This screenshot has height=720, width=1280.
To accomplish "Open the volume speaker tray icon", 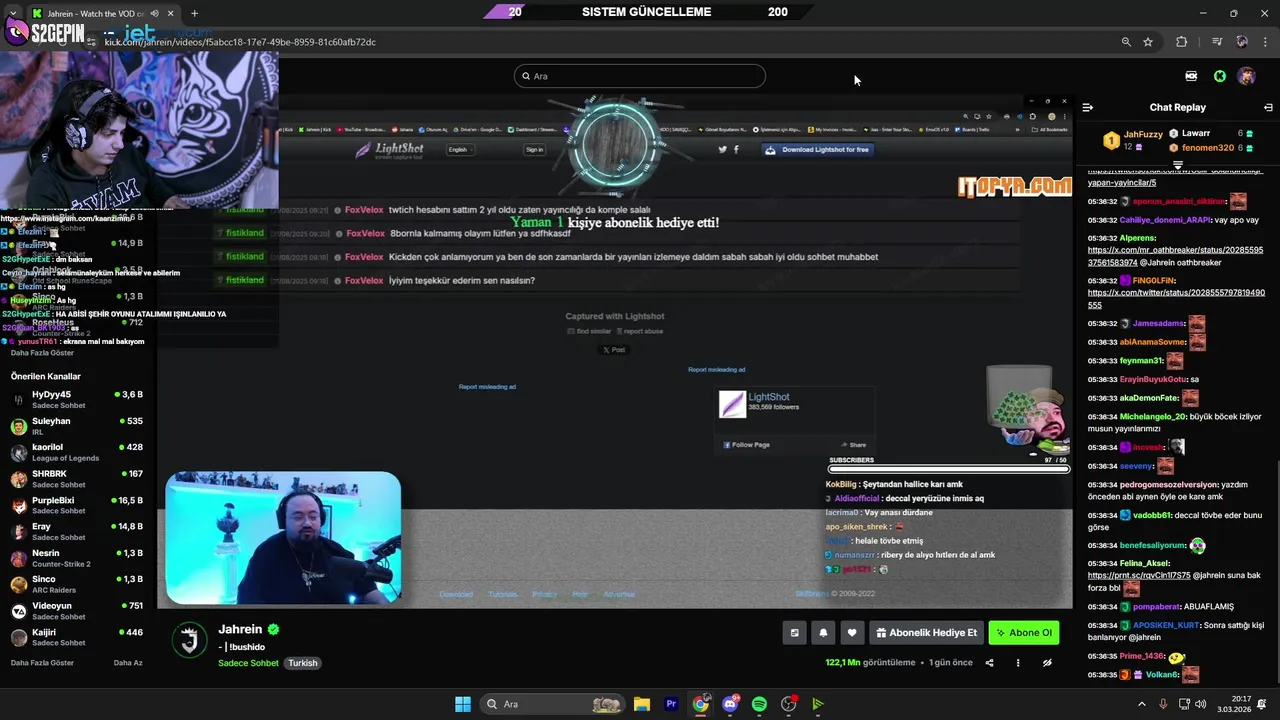I will click(x=1200, y=704).
